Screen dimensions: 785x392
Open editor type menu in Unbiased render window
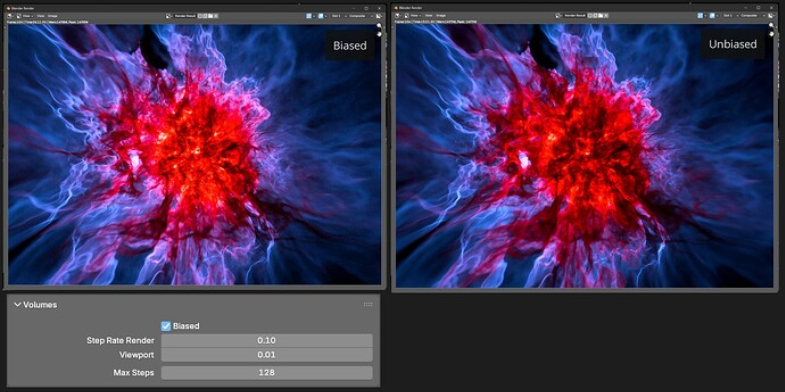pos(399,16)
